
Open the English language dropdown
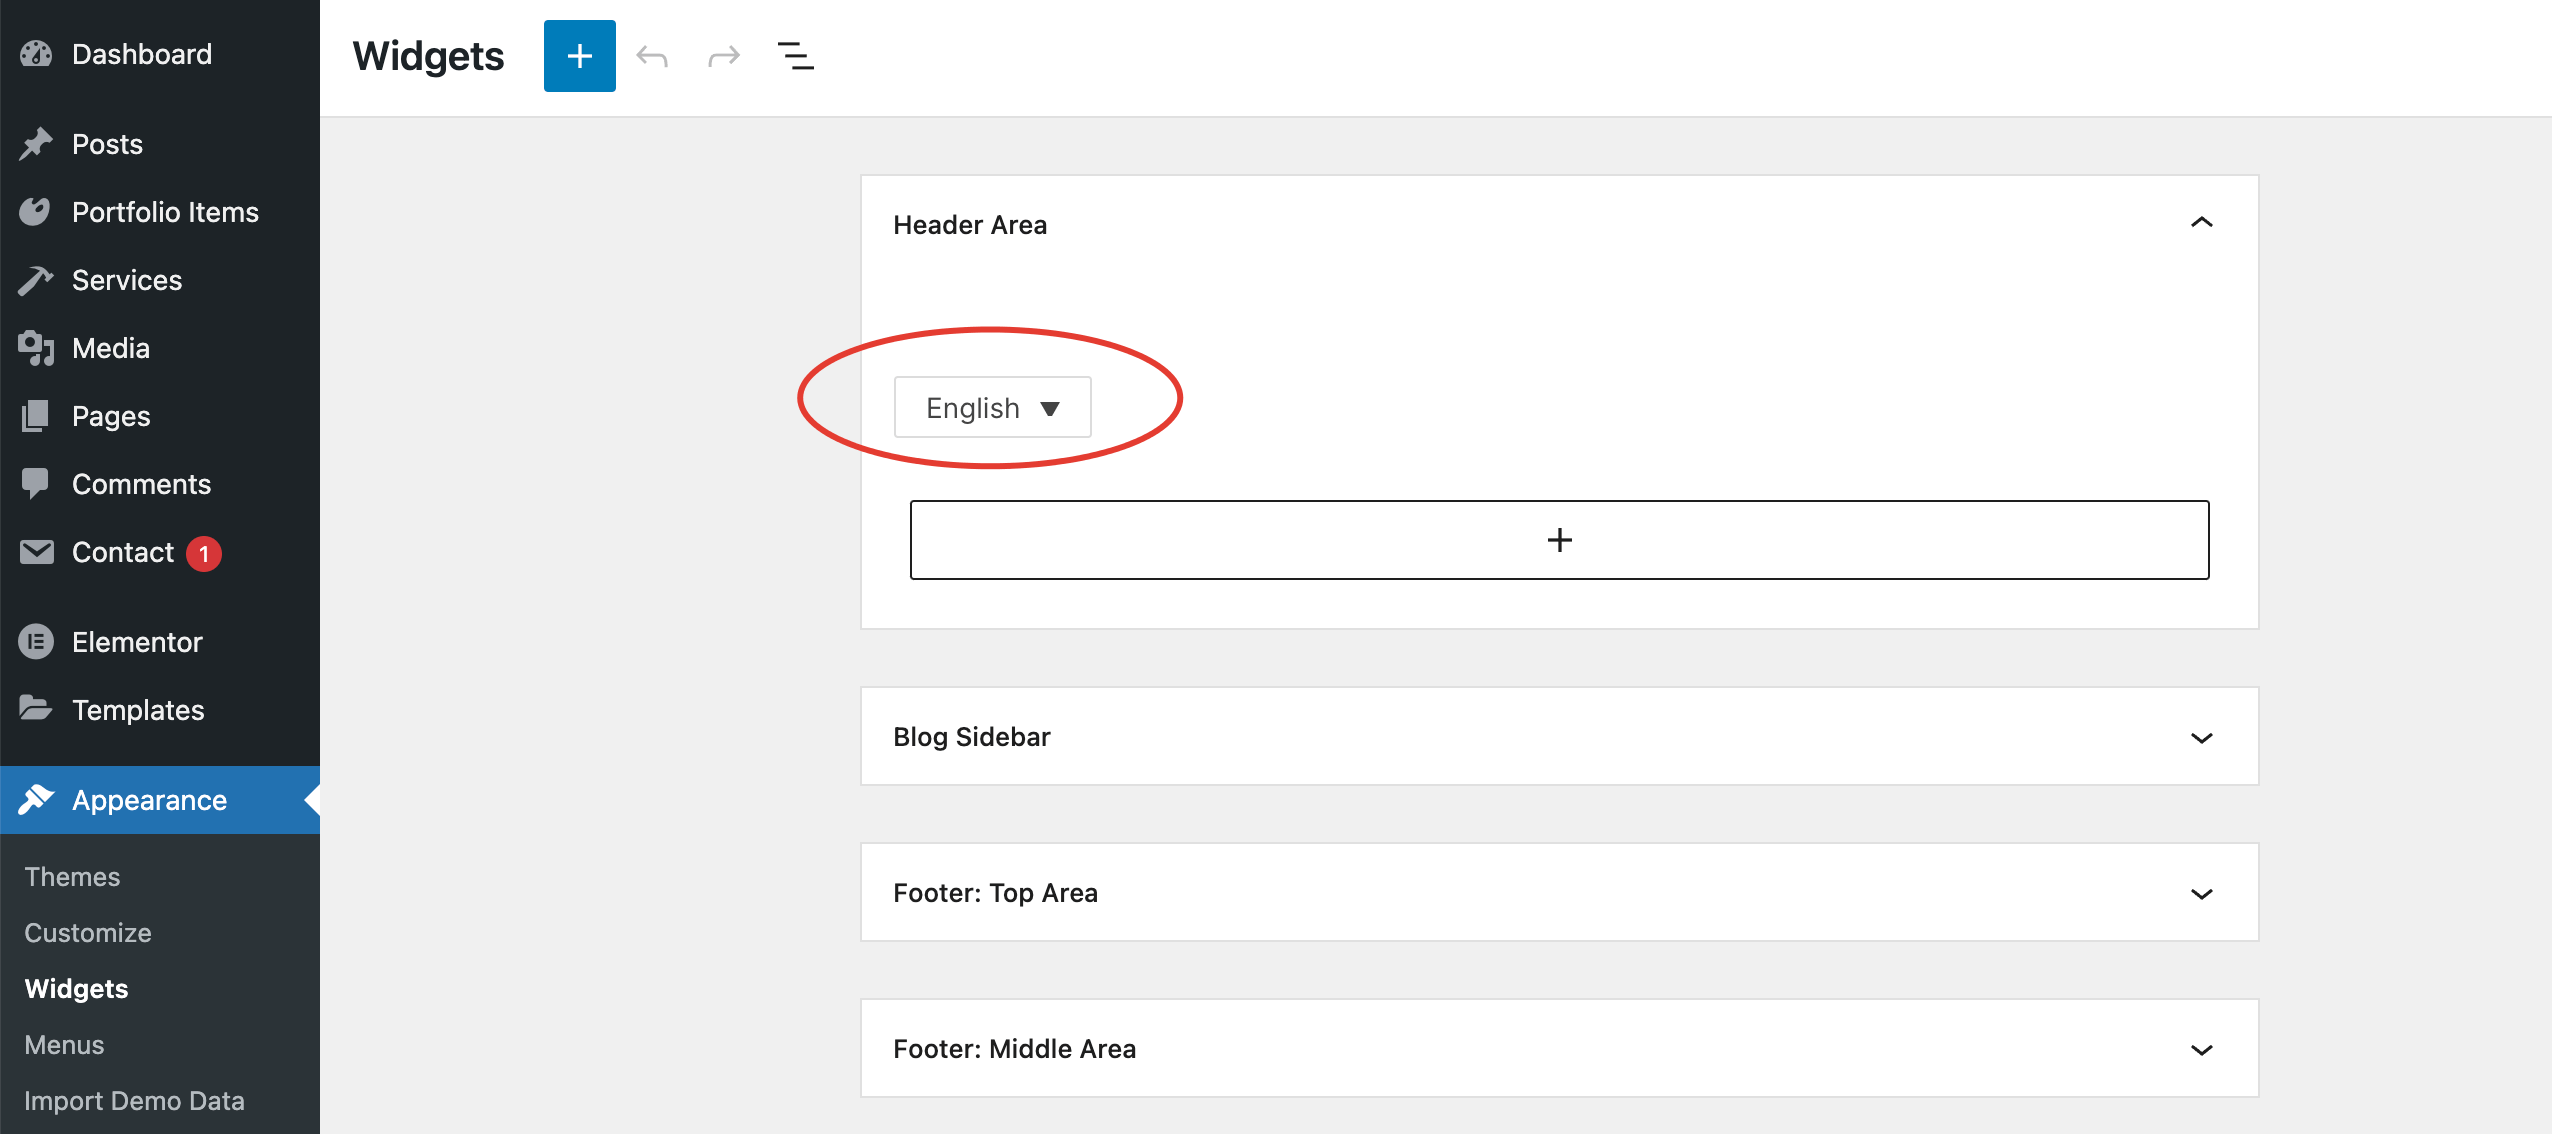(x=991, y=408)
